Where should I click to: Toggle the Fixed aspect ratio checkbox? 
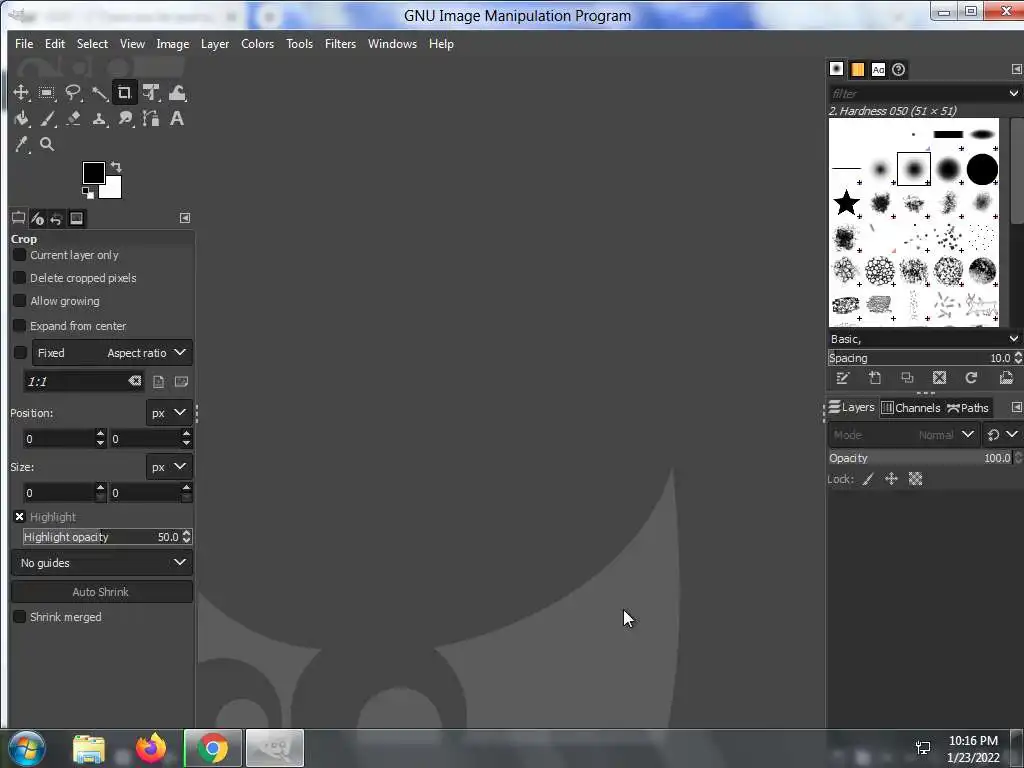coord(20,353)
